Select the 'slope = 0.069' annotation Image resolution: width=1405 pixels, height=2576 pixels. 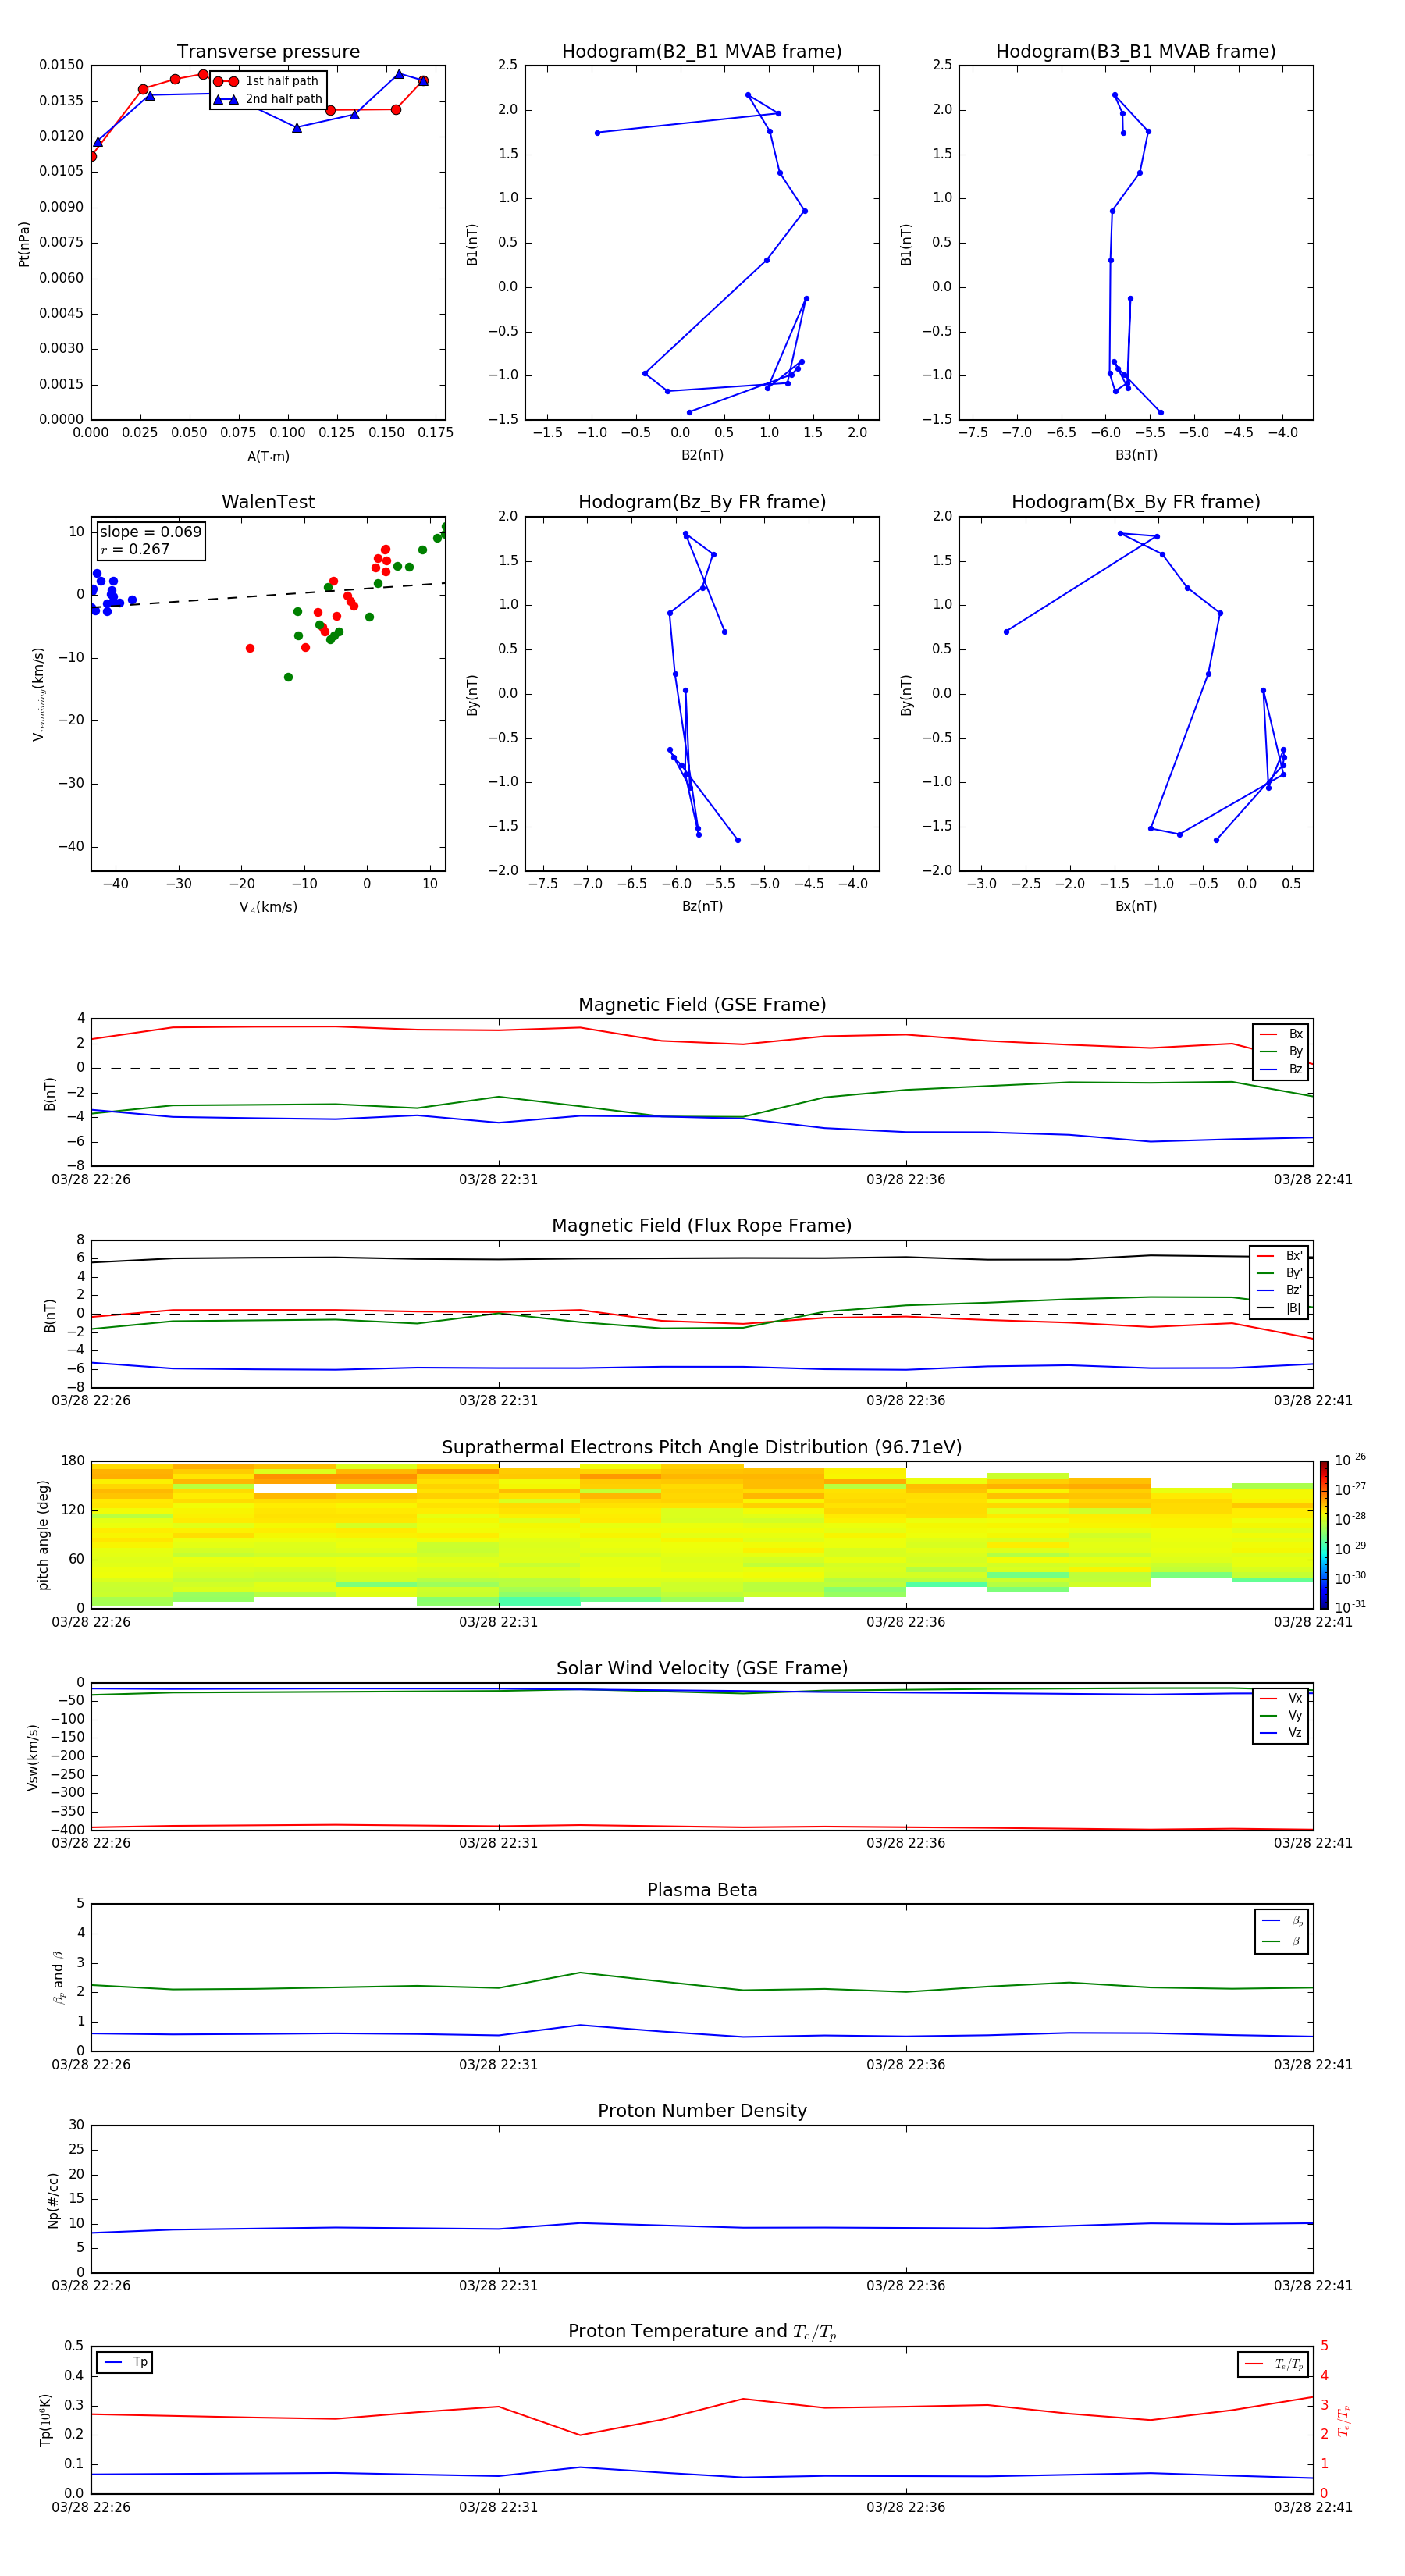tap(150, 532)
